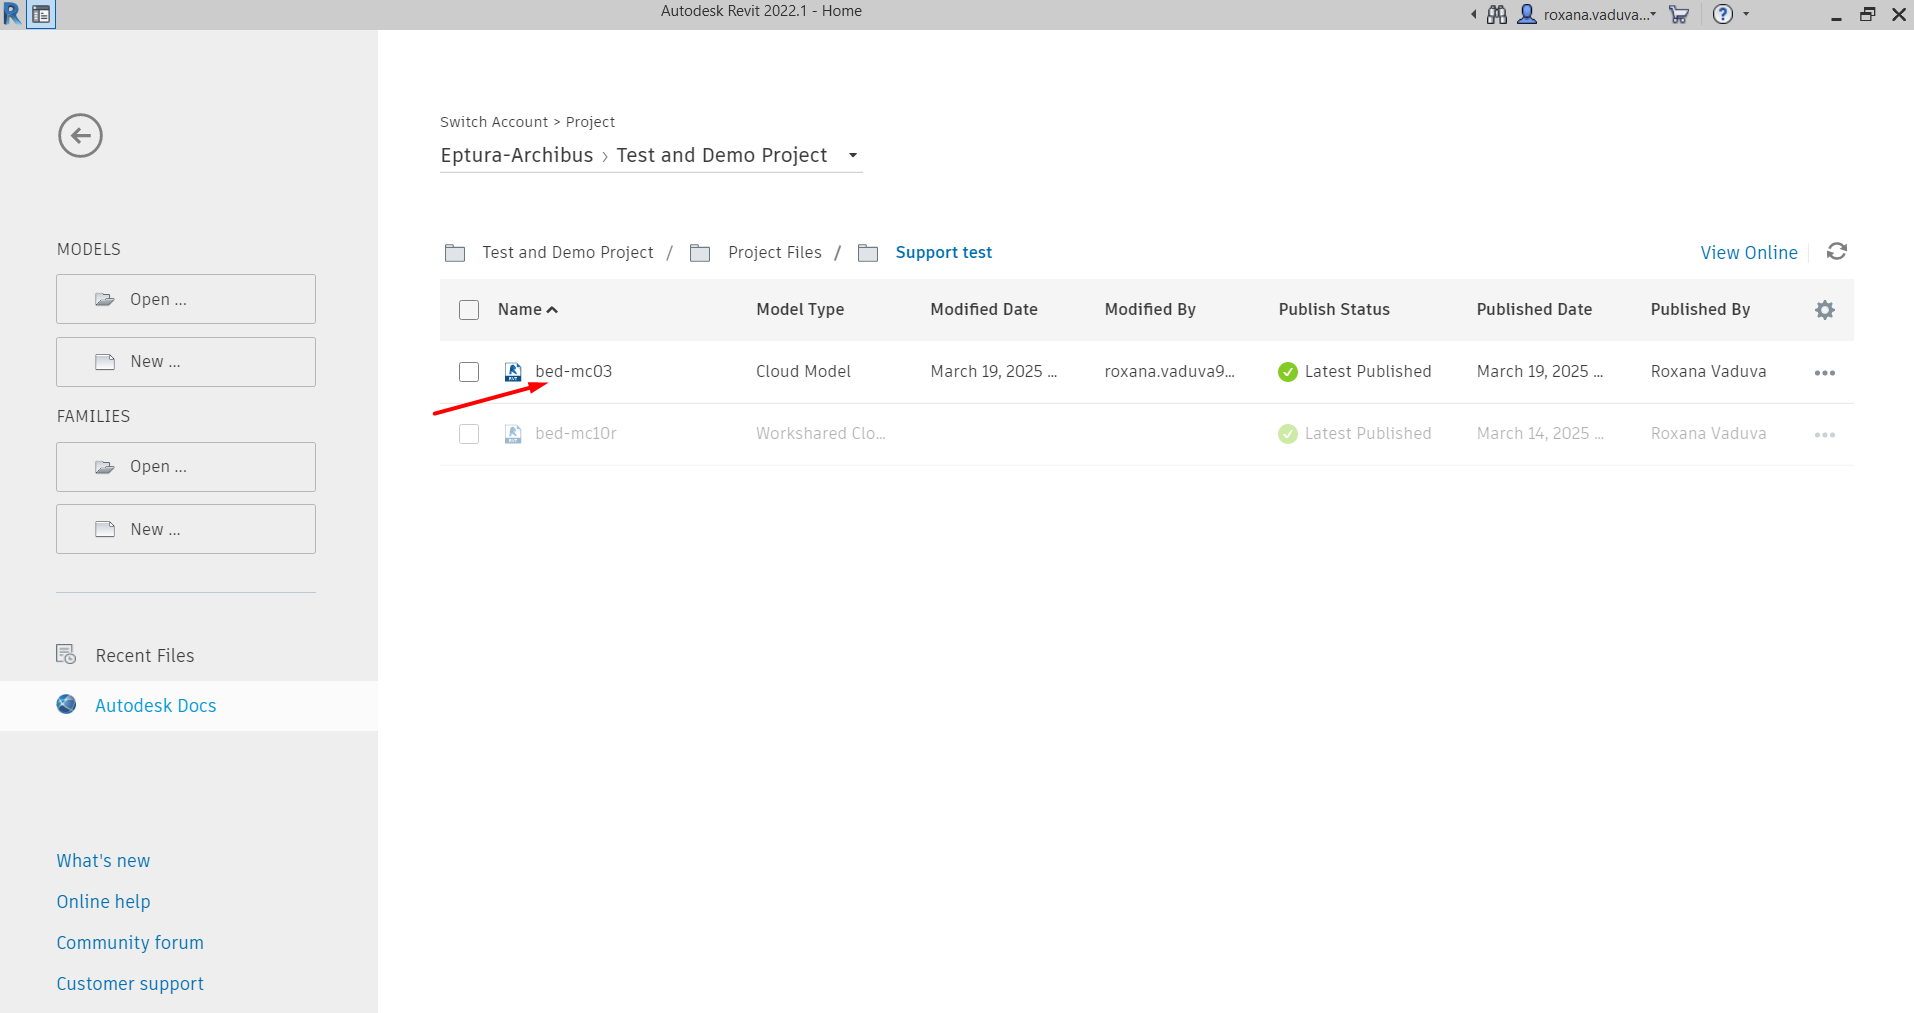Click the back arrow circle icon
This screenshot has width=1914, height=1013.
(80, 135)
